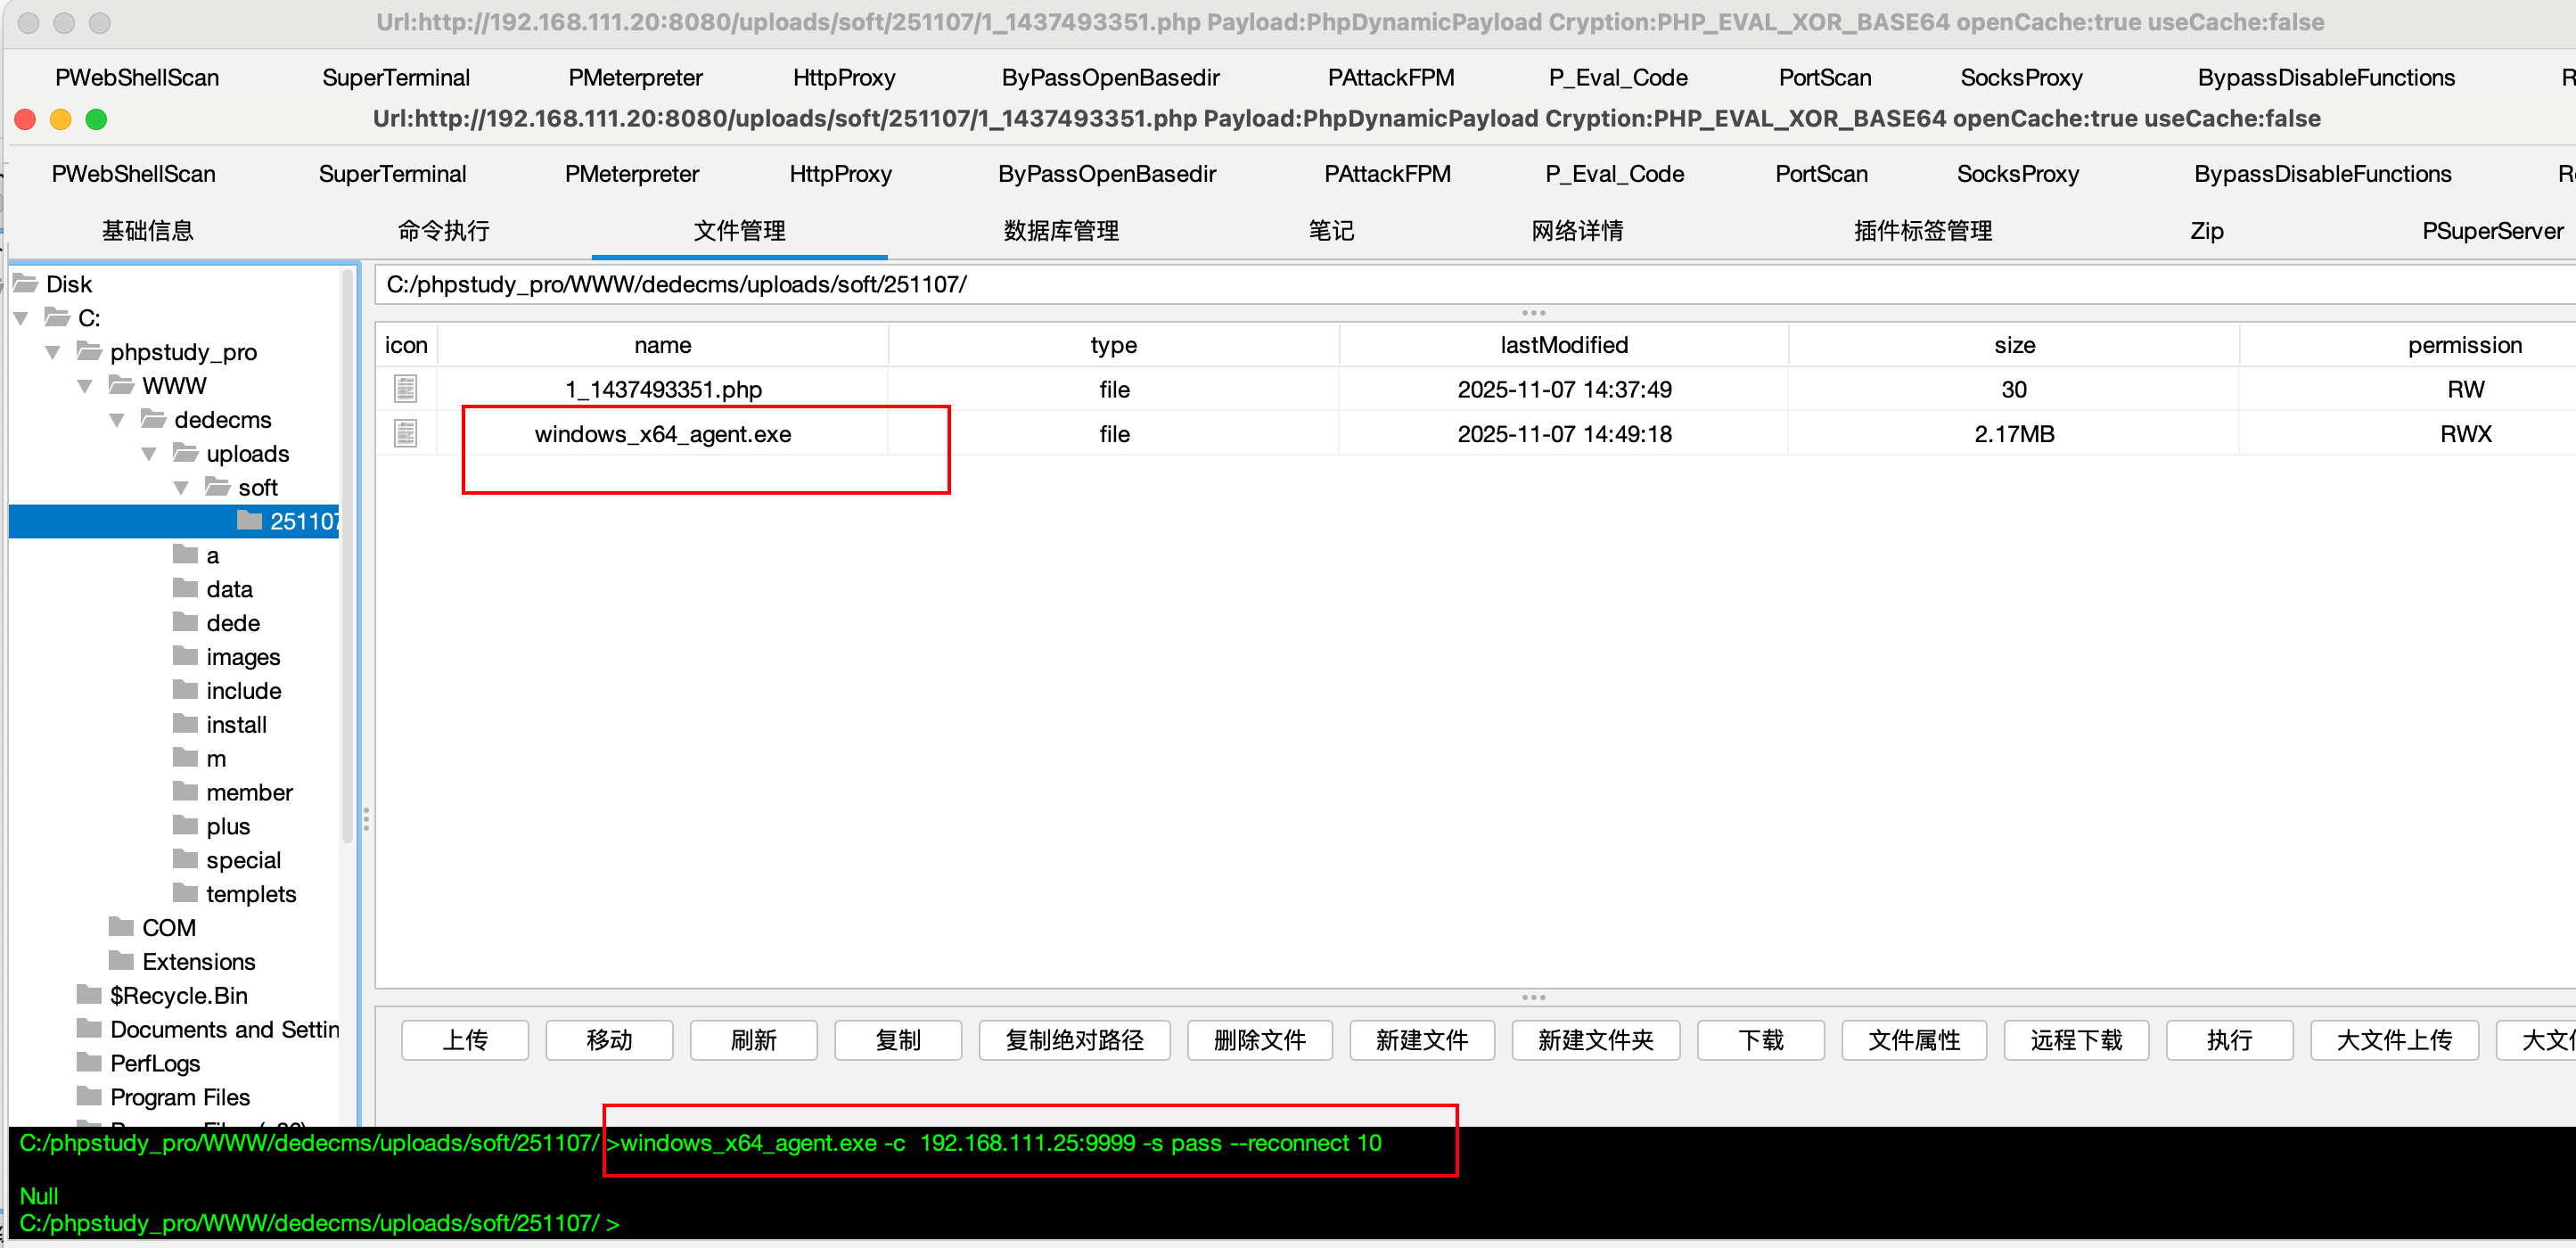Collapse the soft folder arrow
The height and width of the screenshot is (1248, 2576).
[182, 488]
